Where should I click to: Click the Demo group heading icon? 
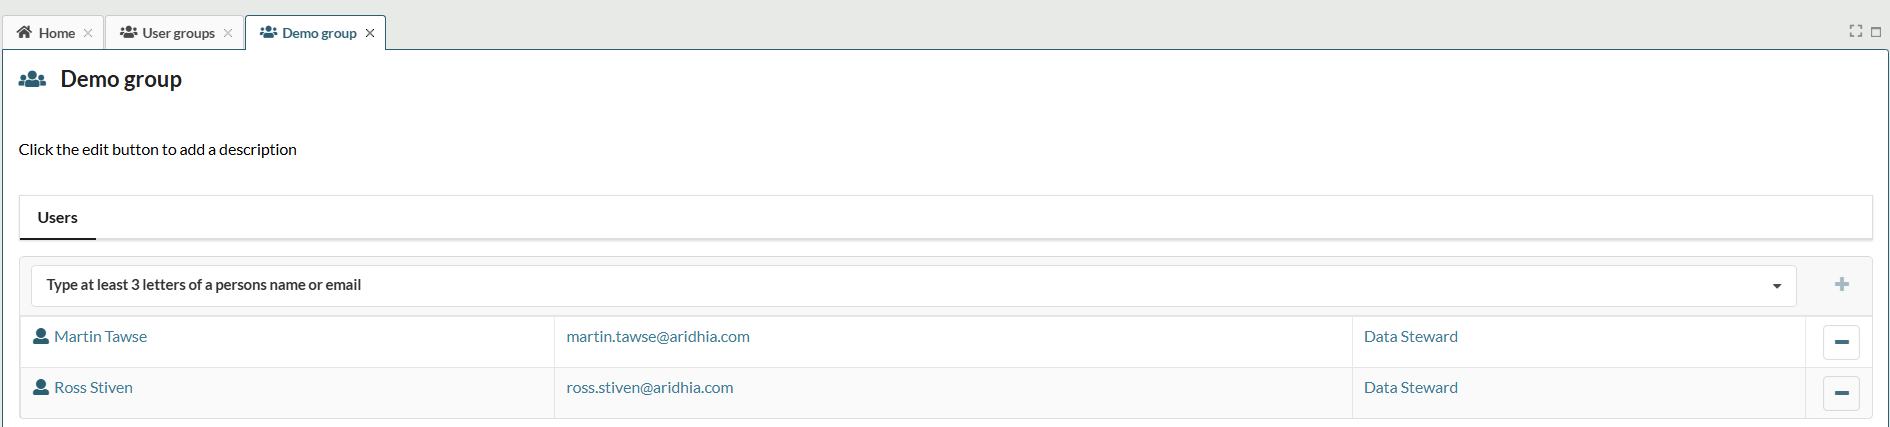[x=33, y=80]
